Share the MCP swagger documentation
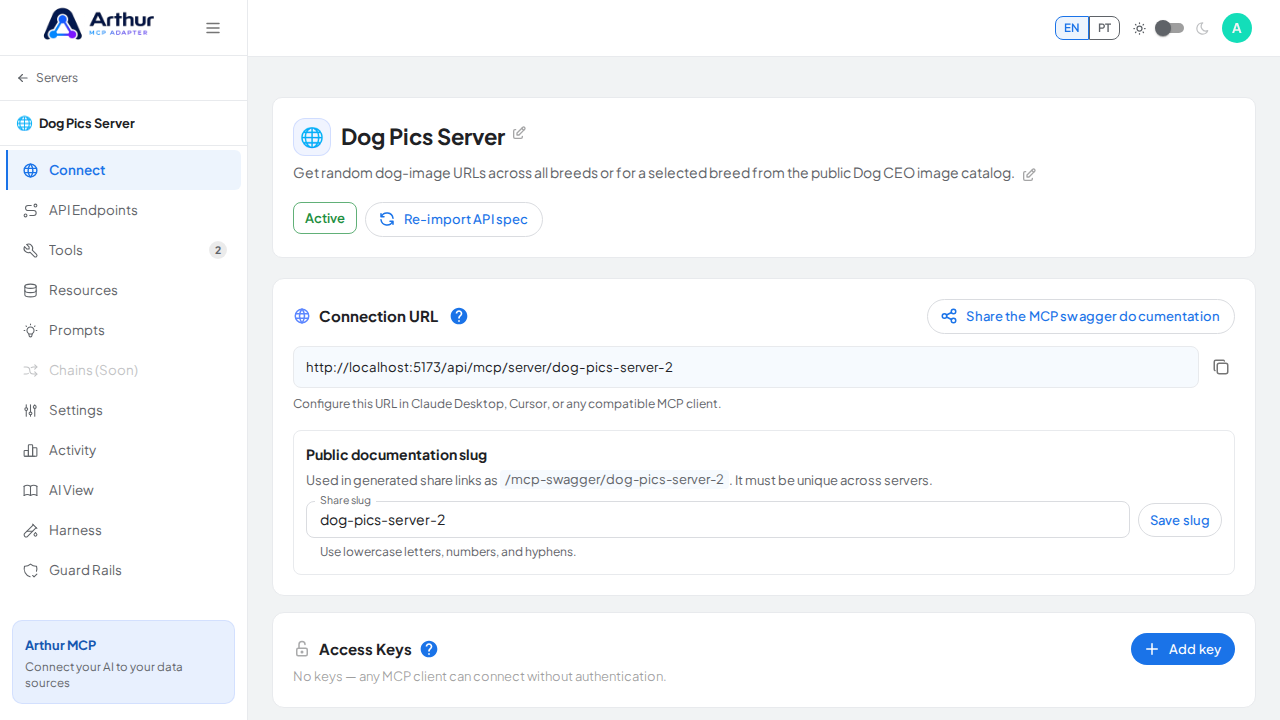 [1081, 316]
